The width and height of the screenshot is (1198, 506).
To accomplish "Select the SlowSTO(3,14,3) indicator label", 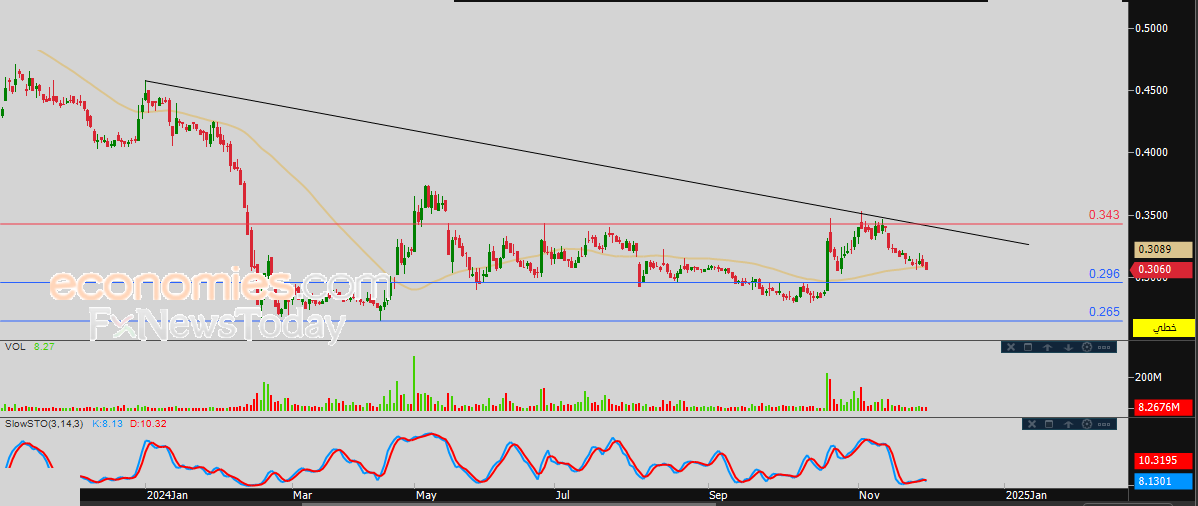I will [45, 425].
